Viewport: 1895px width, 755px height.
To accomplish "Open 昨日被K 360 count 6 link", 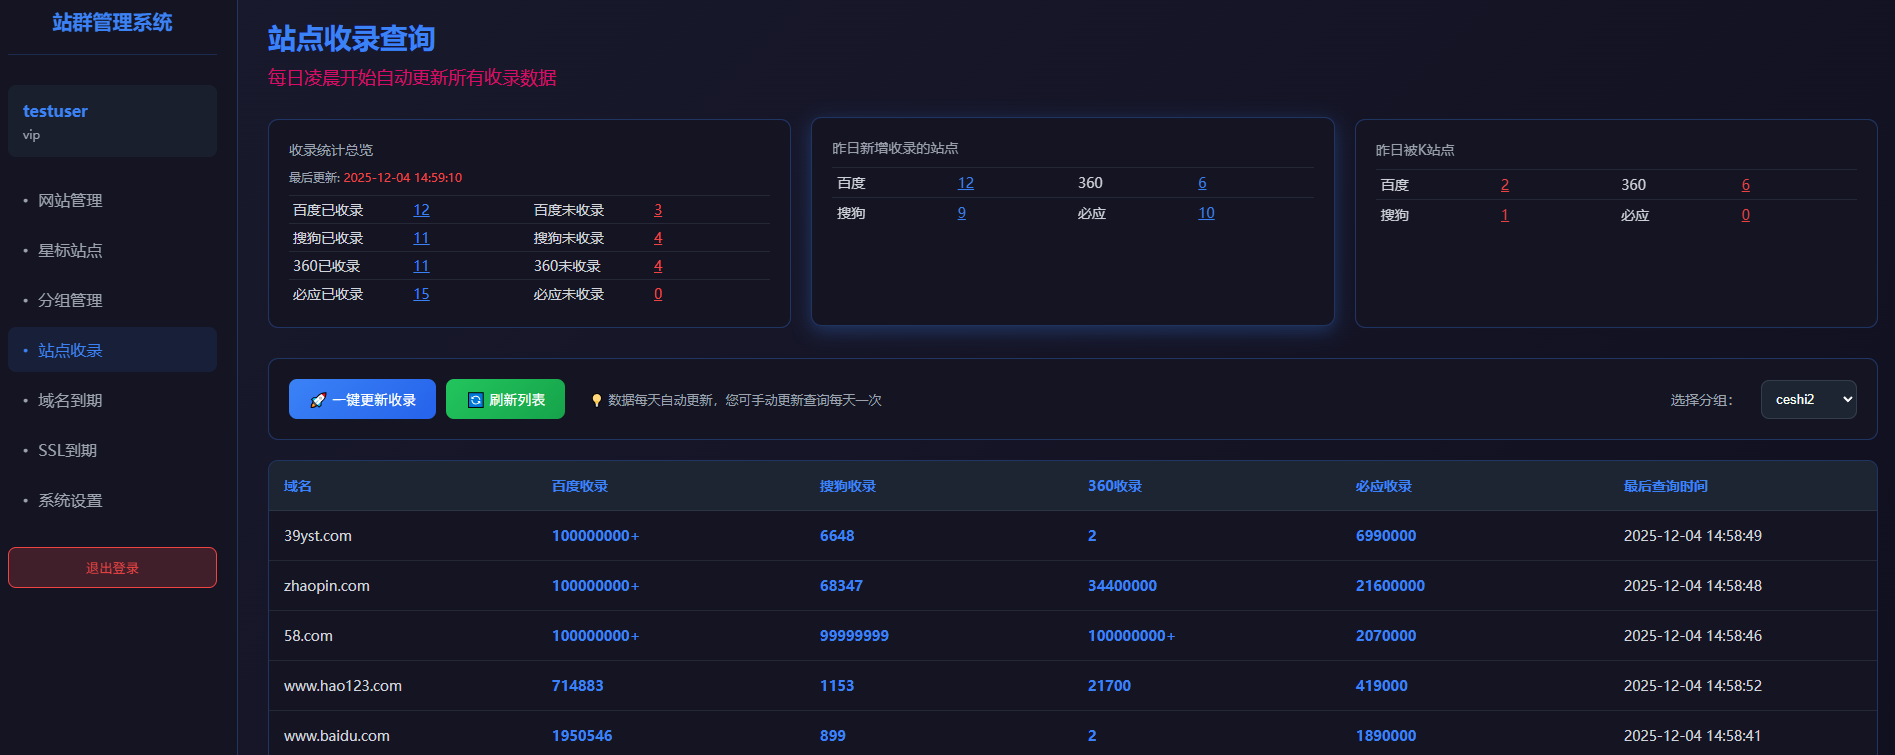I will pos(1746,185).
